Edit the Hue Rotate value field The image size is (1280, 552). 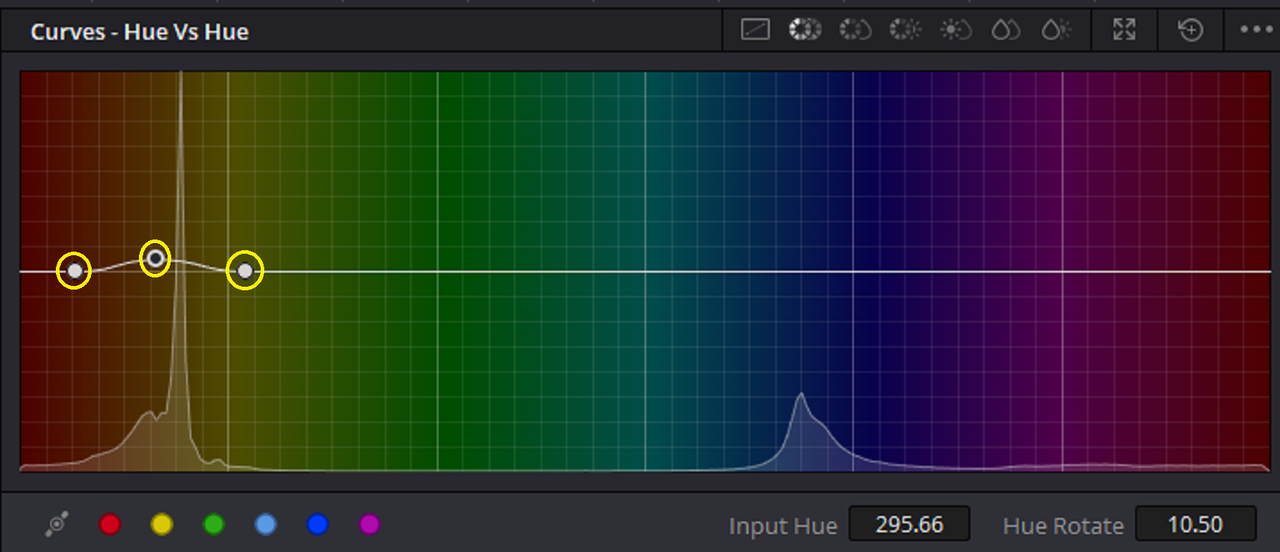click(1196, 525)
